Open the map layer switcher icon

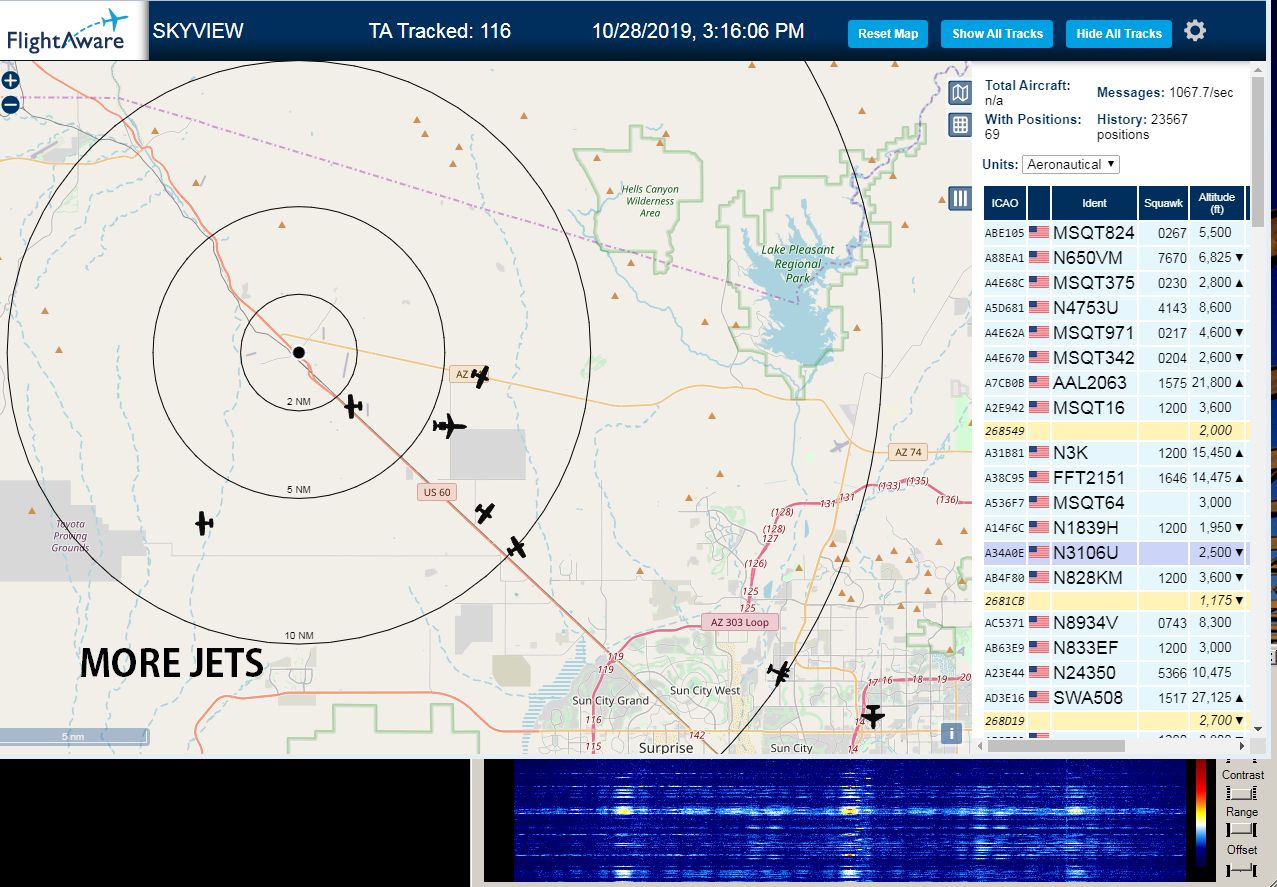tap(960, 93)
